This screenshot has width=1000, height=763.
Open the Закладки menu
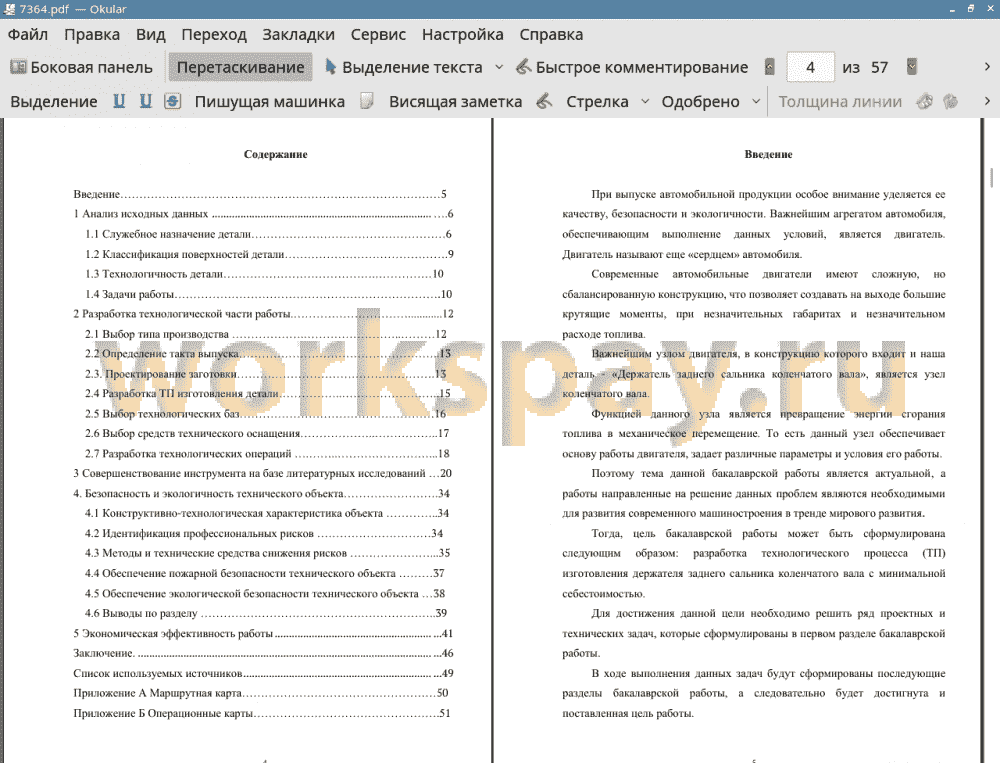click(x=298, y=34)
